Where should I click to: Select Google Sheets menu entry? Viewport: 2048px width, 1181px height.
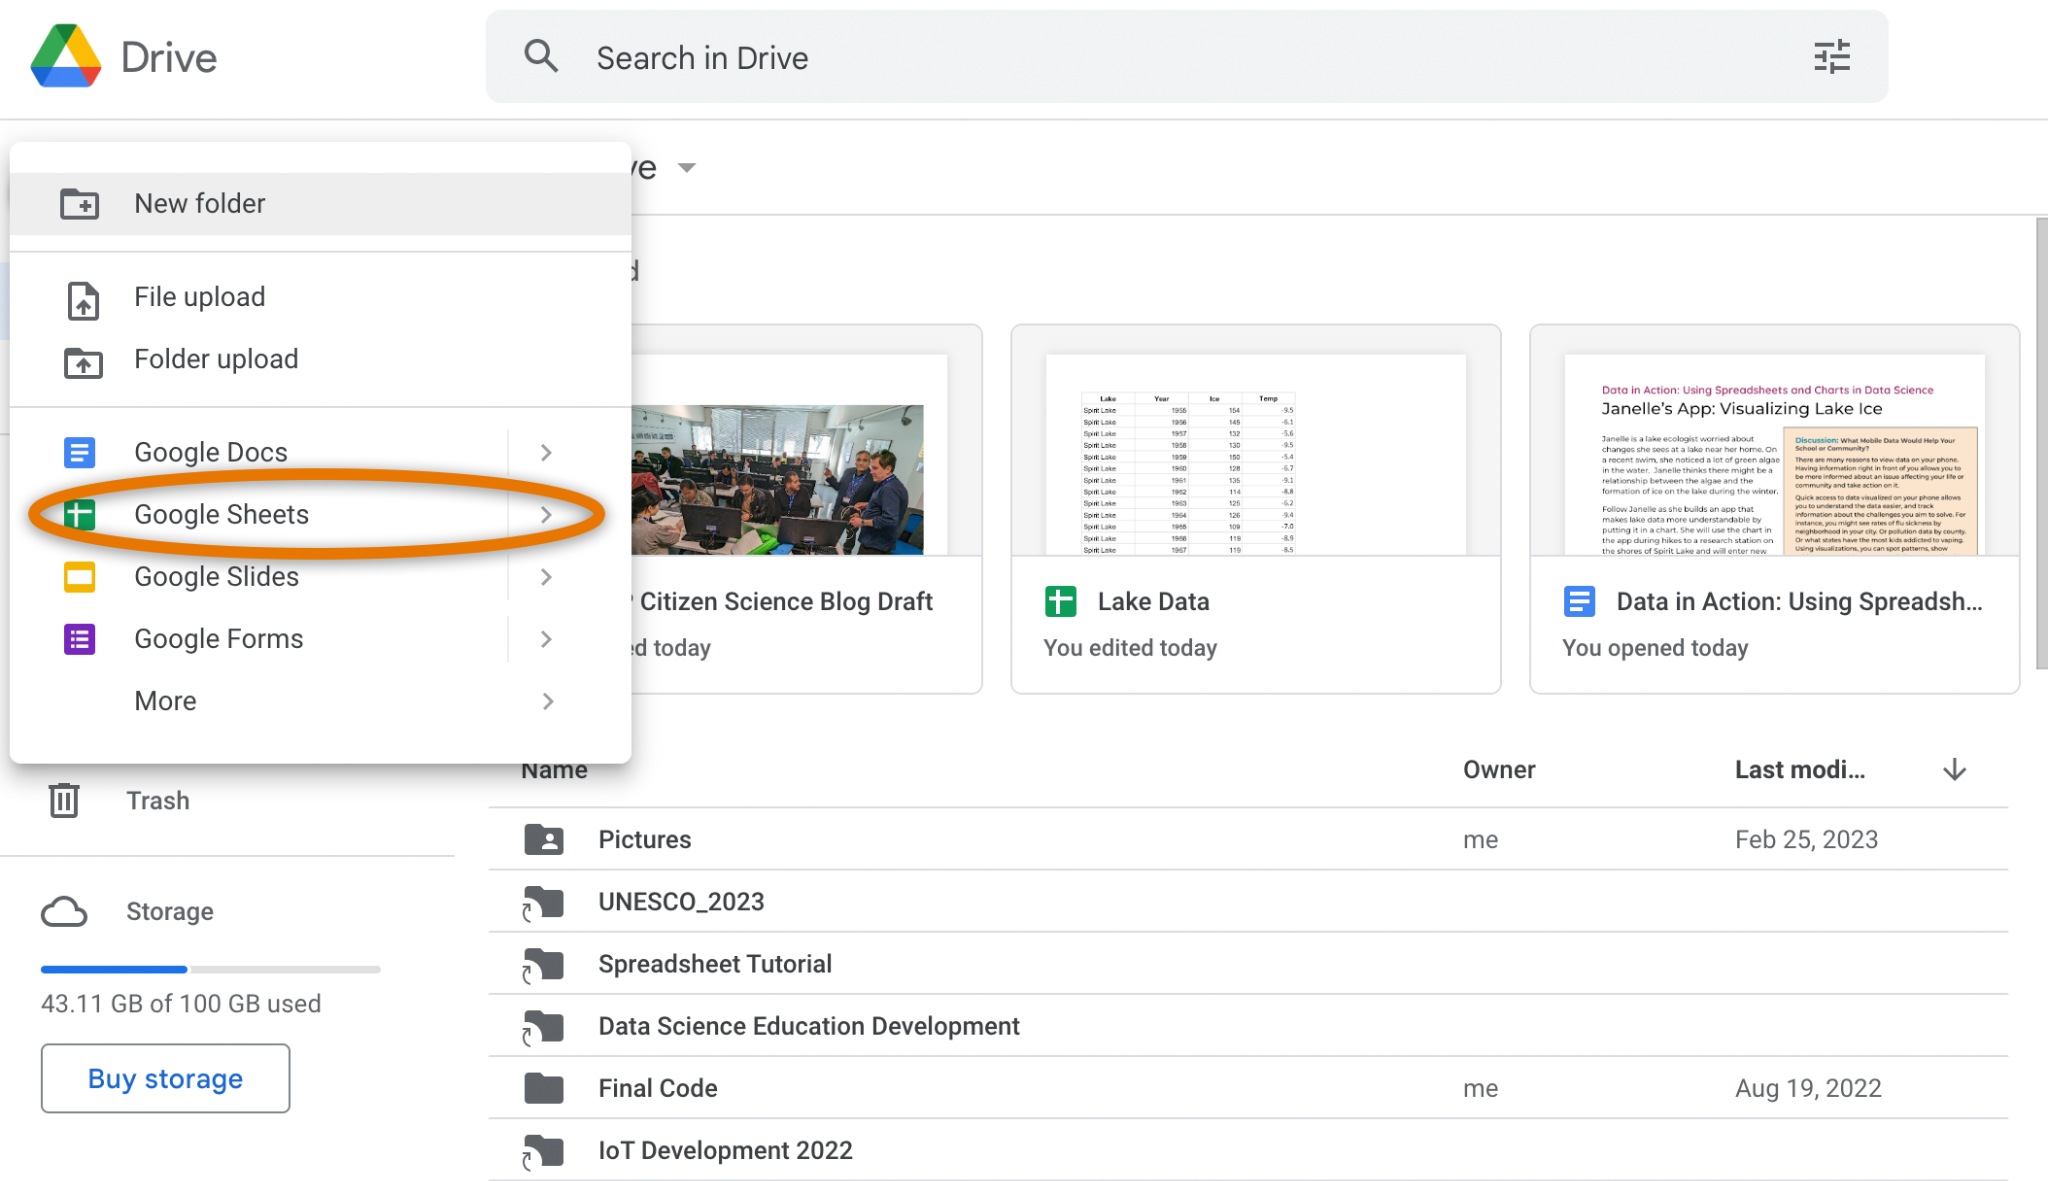click(x=320, y=514)
